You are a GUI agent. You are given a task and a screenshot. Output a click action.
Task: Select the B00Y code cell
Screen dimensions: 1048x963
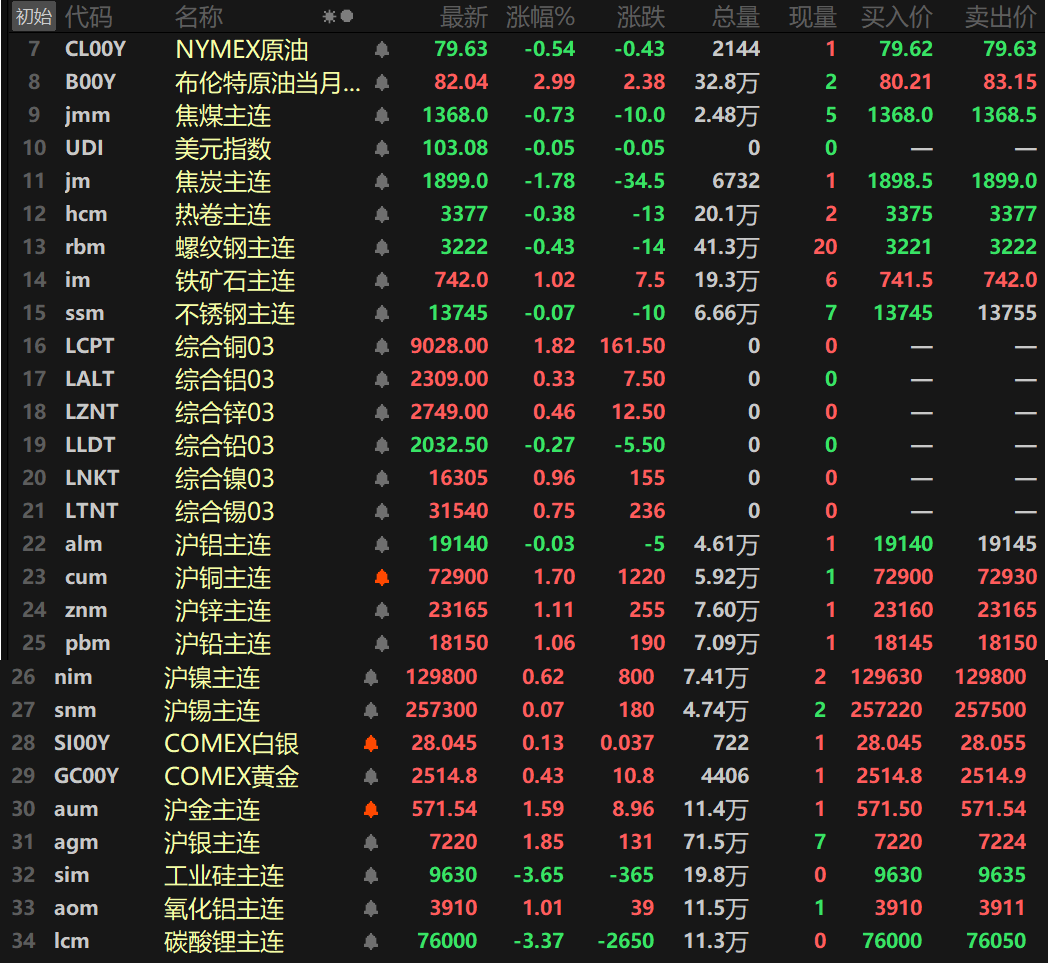point(91,82)
